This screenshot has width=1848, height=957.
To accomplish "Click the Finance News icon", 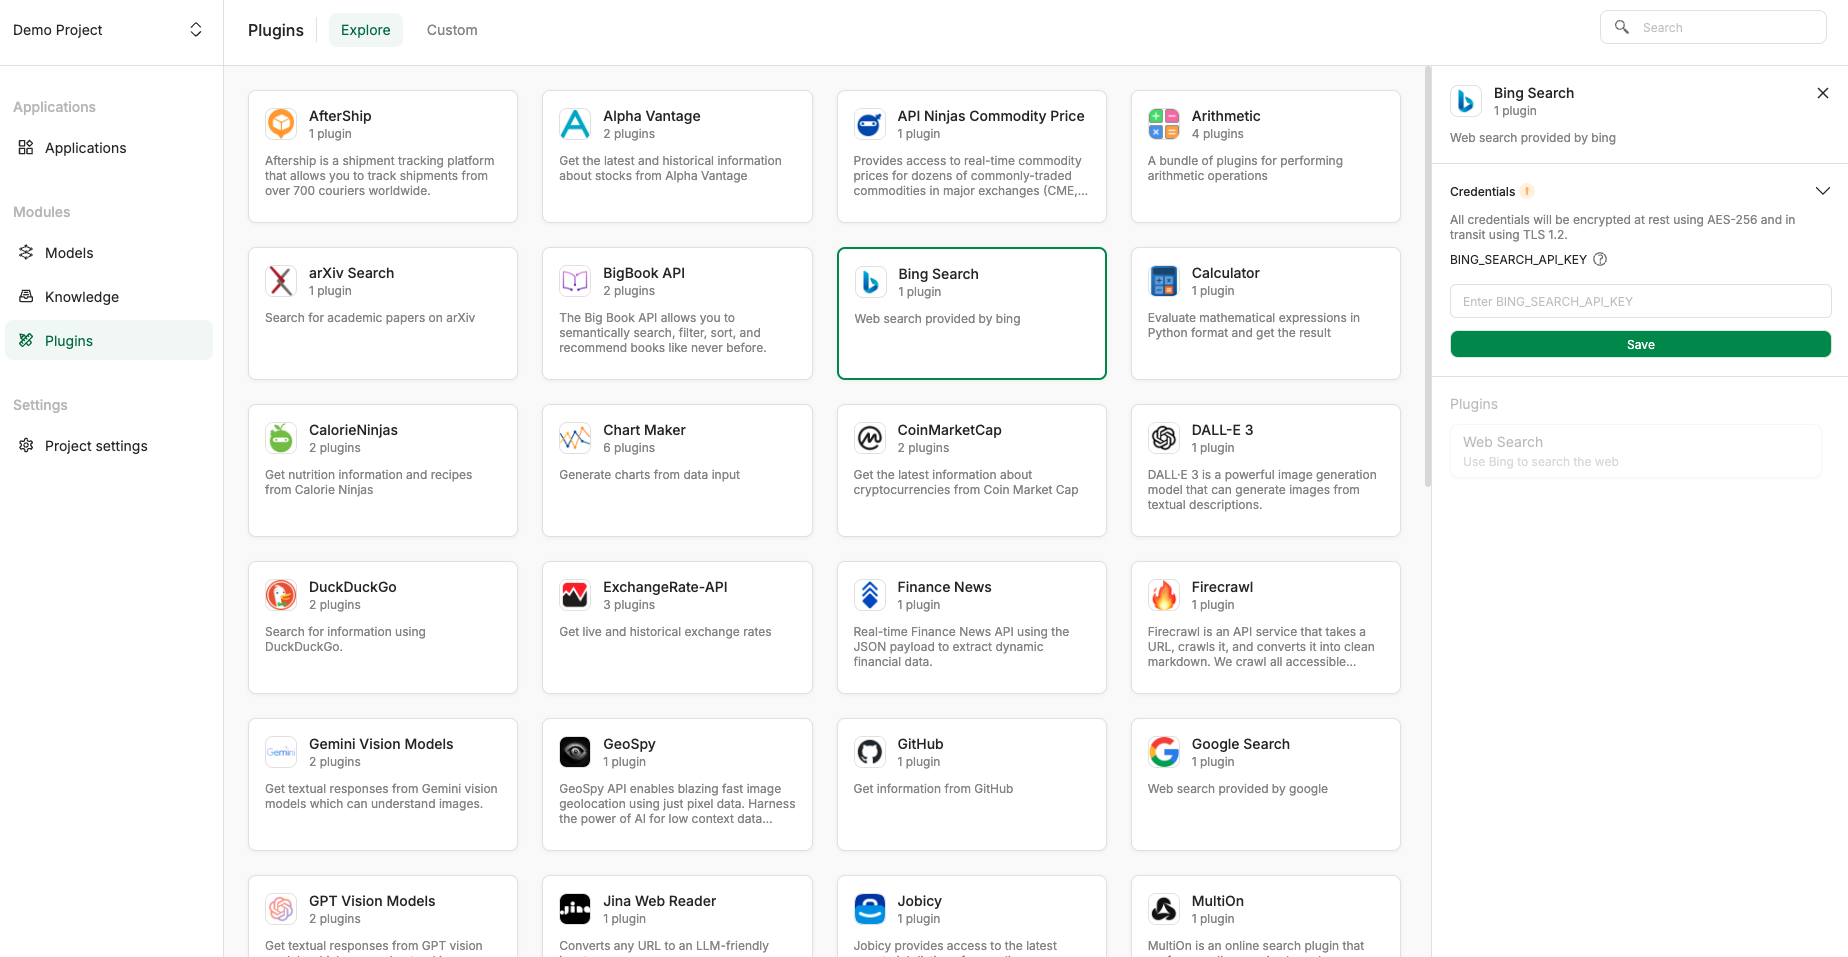I will pos(869,595).
